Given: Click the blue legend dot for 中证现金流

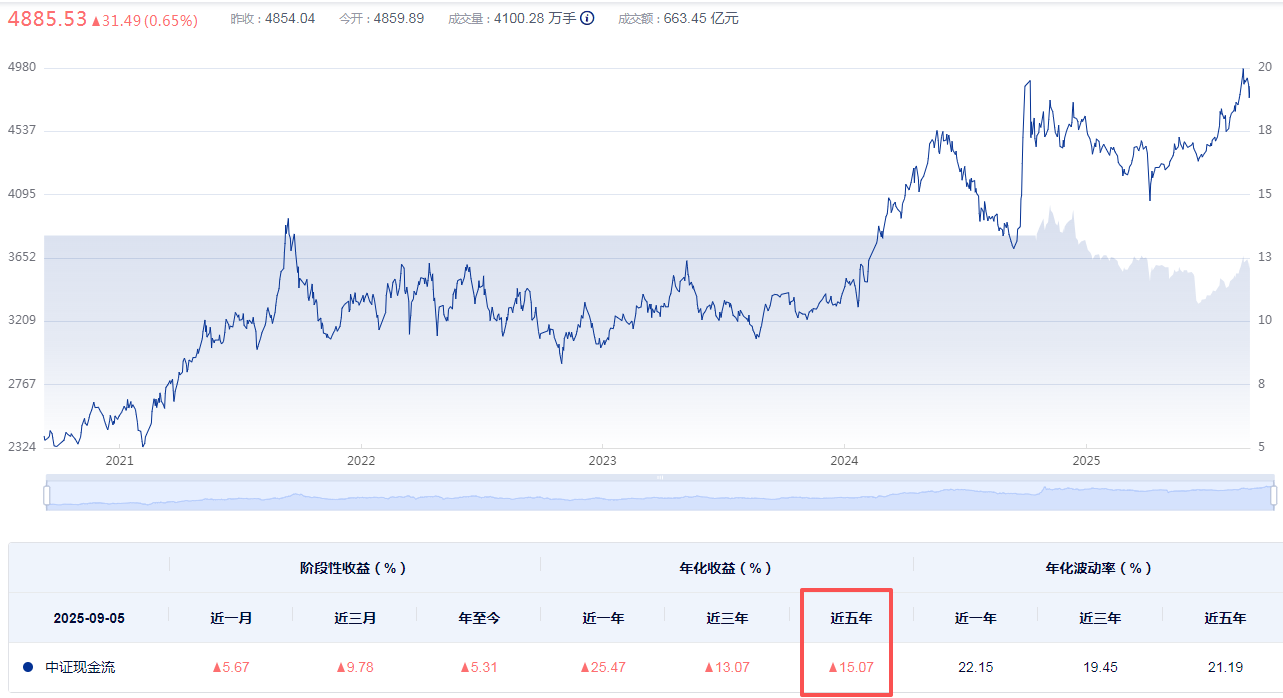Looking at the screenshot, I should pos(27,667).
